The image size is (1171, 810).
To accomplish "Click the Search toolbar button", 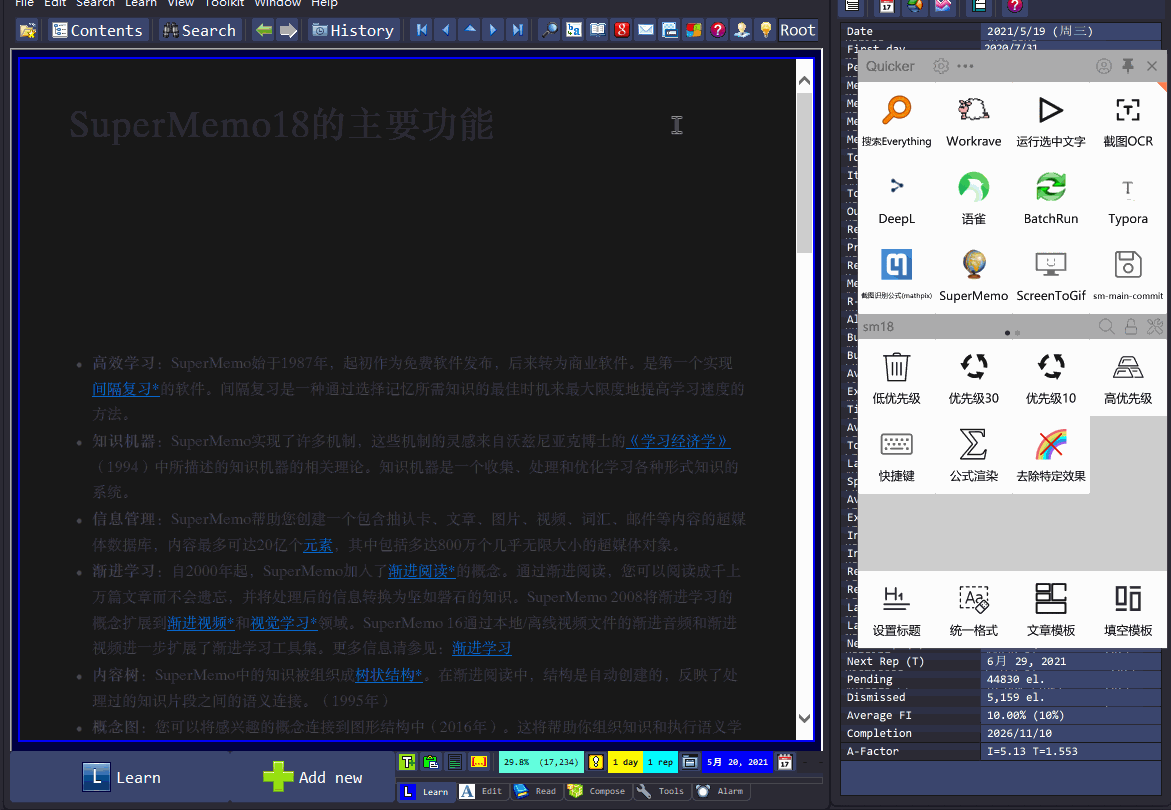I will 199,31.
